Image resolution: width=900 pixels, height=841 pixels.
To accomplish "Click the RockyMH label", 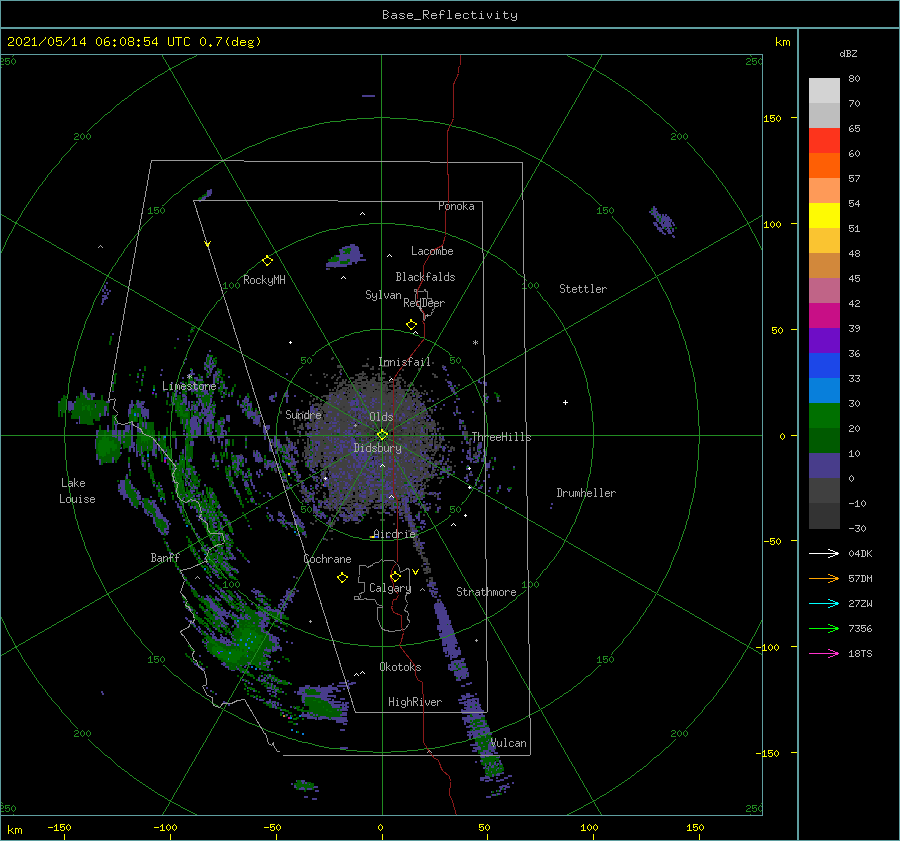I will click(x=264, y=280).
